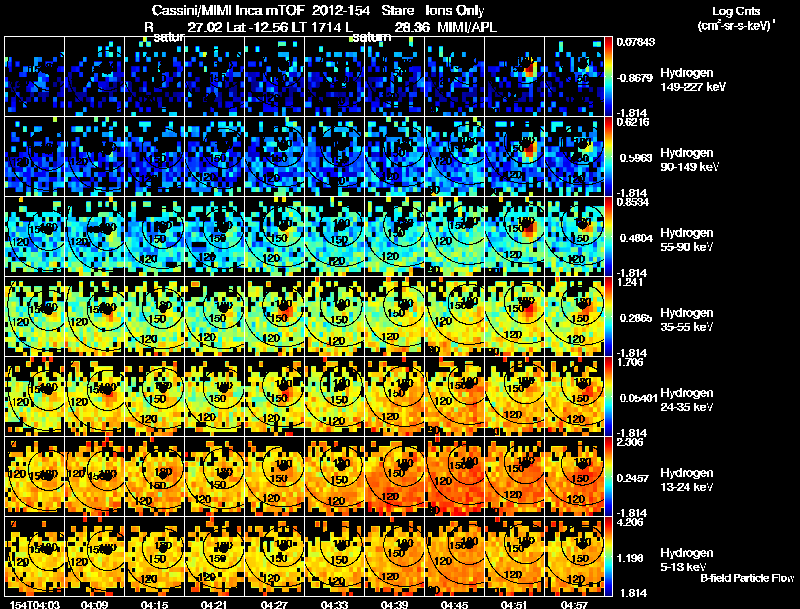Select the 13-24 keV image at 04:39
800x609 pixels.
[x=394, y=476]
